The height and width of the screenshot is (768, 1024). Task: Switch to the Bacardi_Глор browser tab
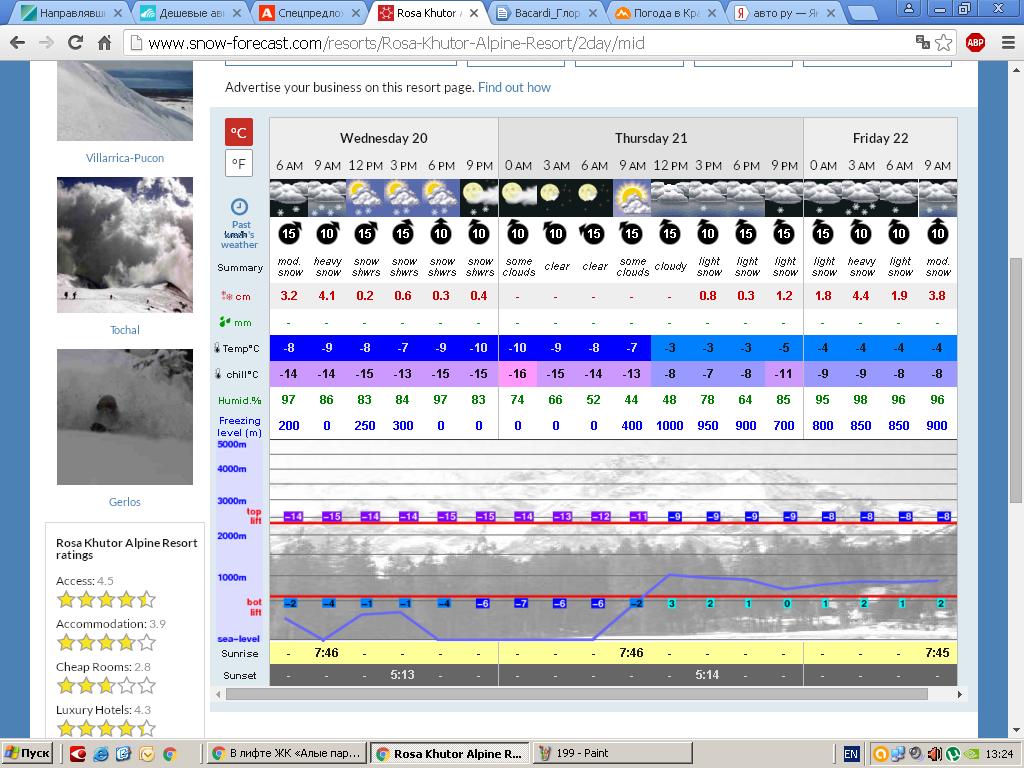(x=547, y=13)
